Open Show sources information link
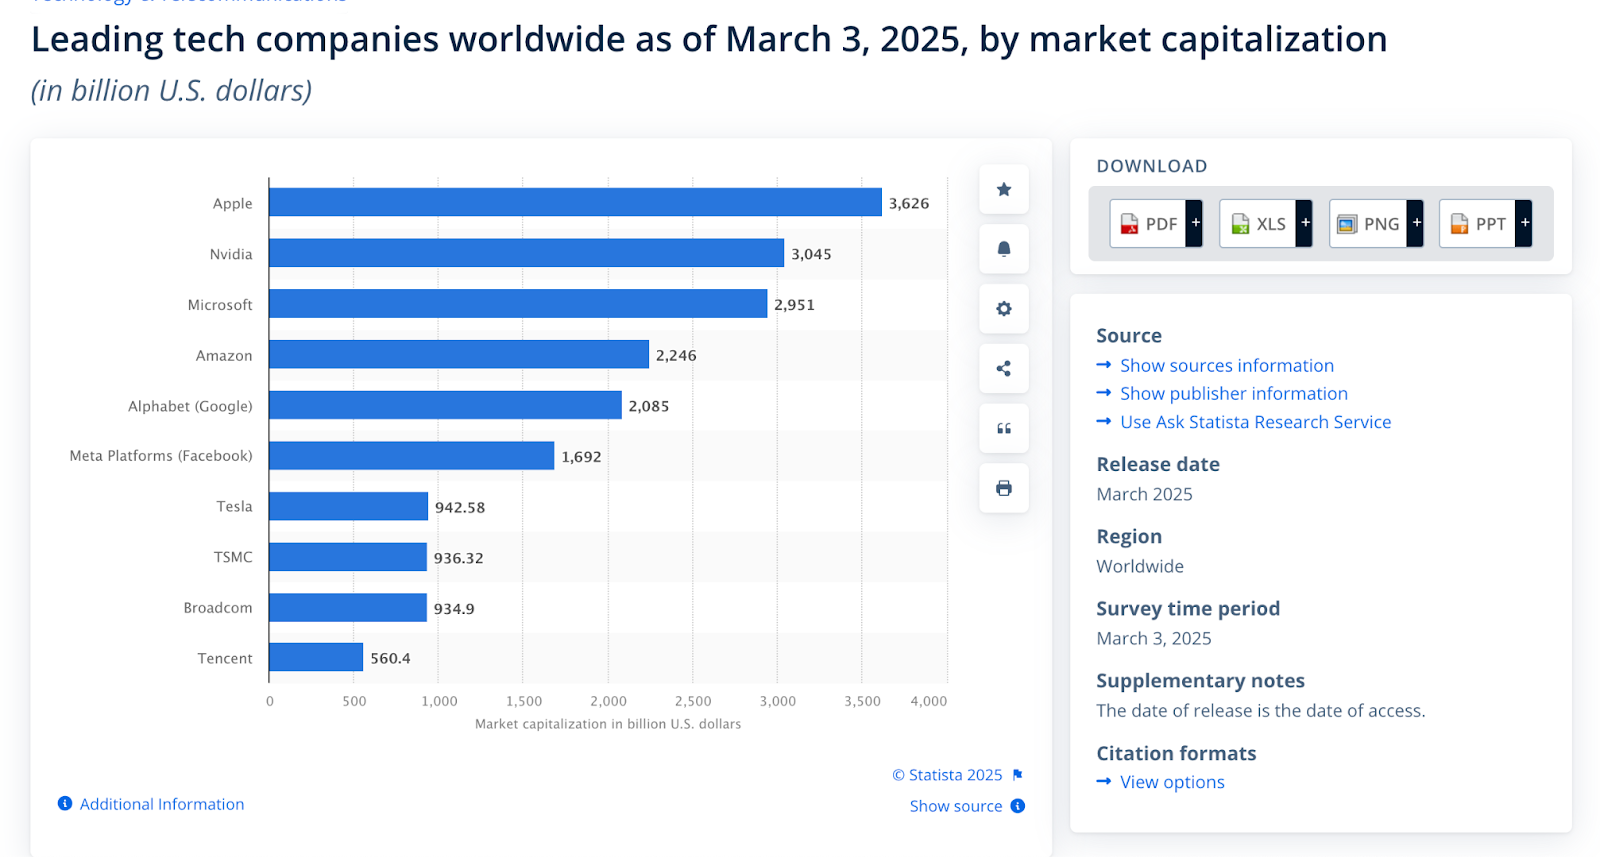 (1227, 366)
